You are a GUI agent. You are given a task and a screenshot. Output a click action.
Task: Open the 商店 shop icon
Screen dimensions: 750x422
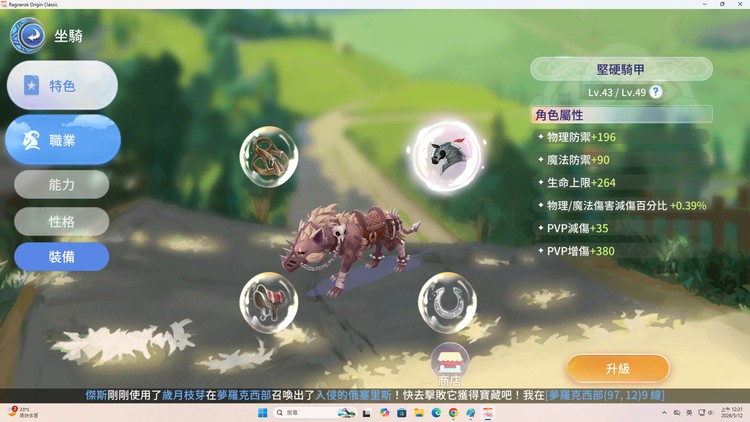pos(449,365)
